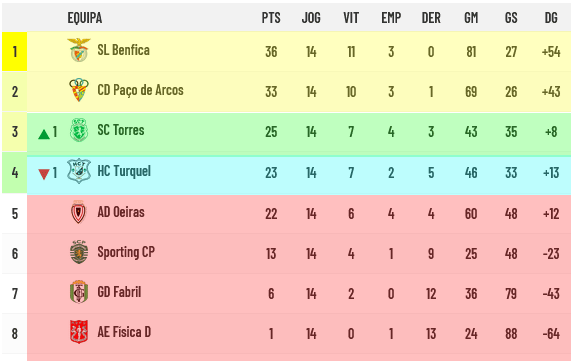Click the green up arrow for SC Torres
The height and width of the screenshot is (361, 571).
pos(44,134)
